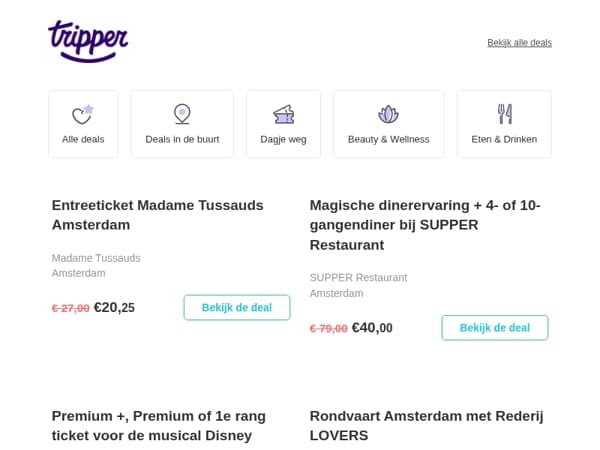The image size is (600, 450).
Task: Open the Beauty & Wellness category label
Action: click(388, 139)
